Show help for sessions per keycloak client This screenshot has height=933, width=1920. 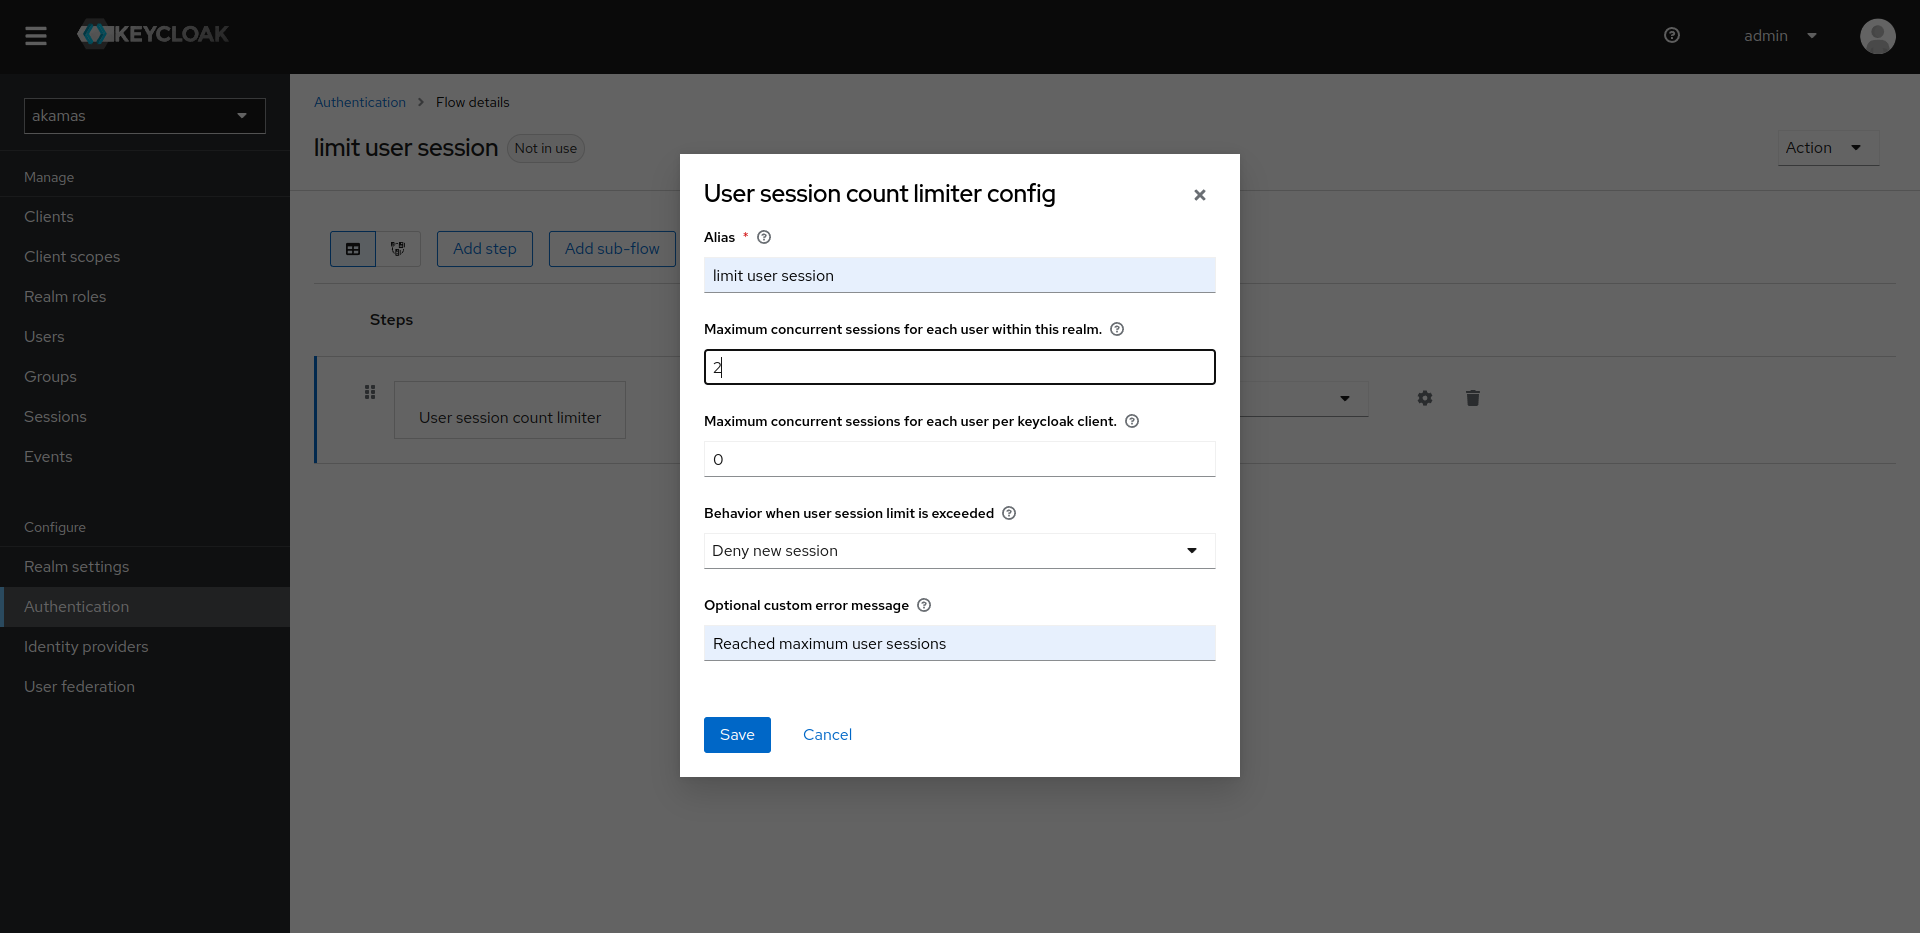(1132, 421)
